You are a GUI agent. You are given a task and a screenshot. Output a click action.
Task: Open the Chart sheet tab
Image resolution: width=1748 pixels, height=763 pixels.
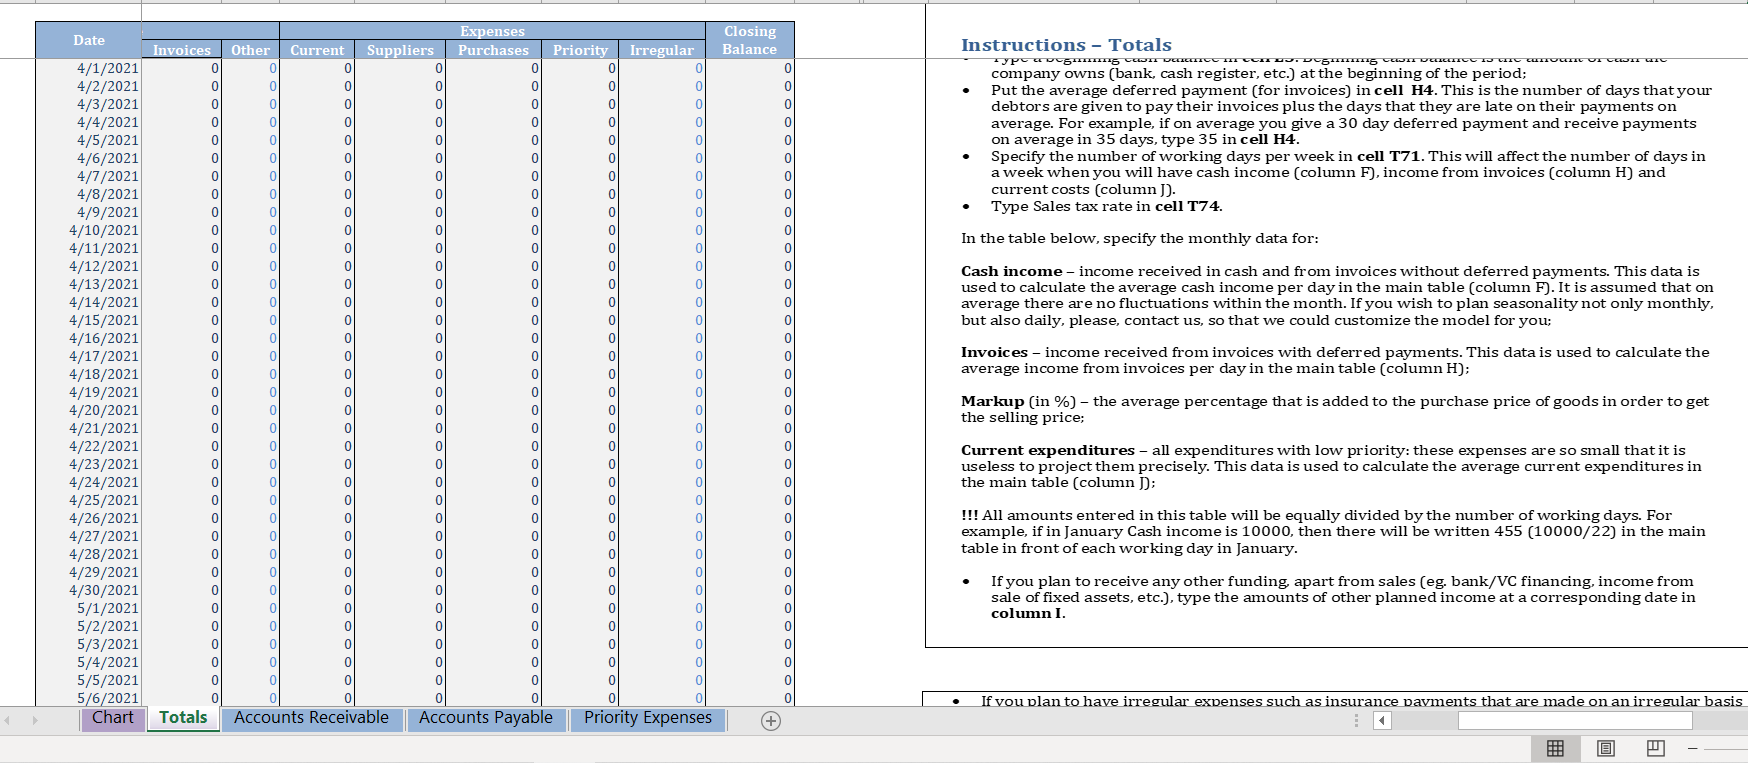click(x=112, y=718)
